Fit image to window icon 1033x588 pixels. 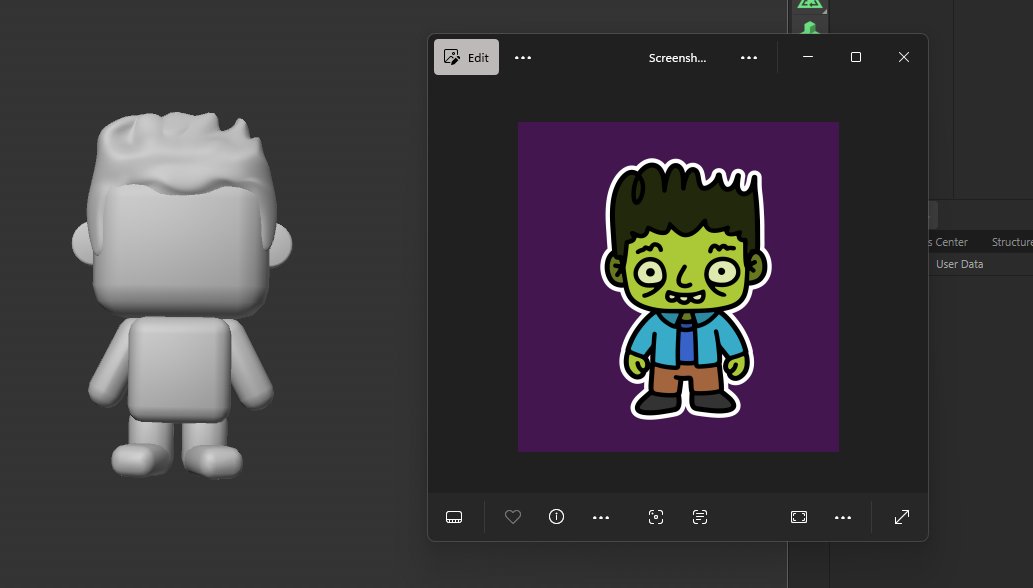coord(798,517)
